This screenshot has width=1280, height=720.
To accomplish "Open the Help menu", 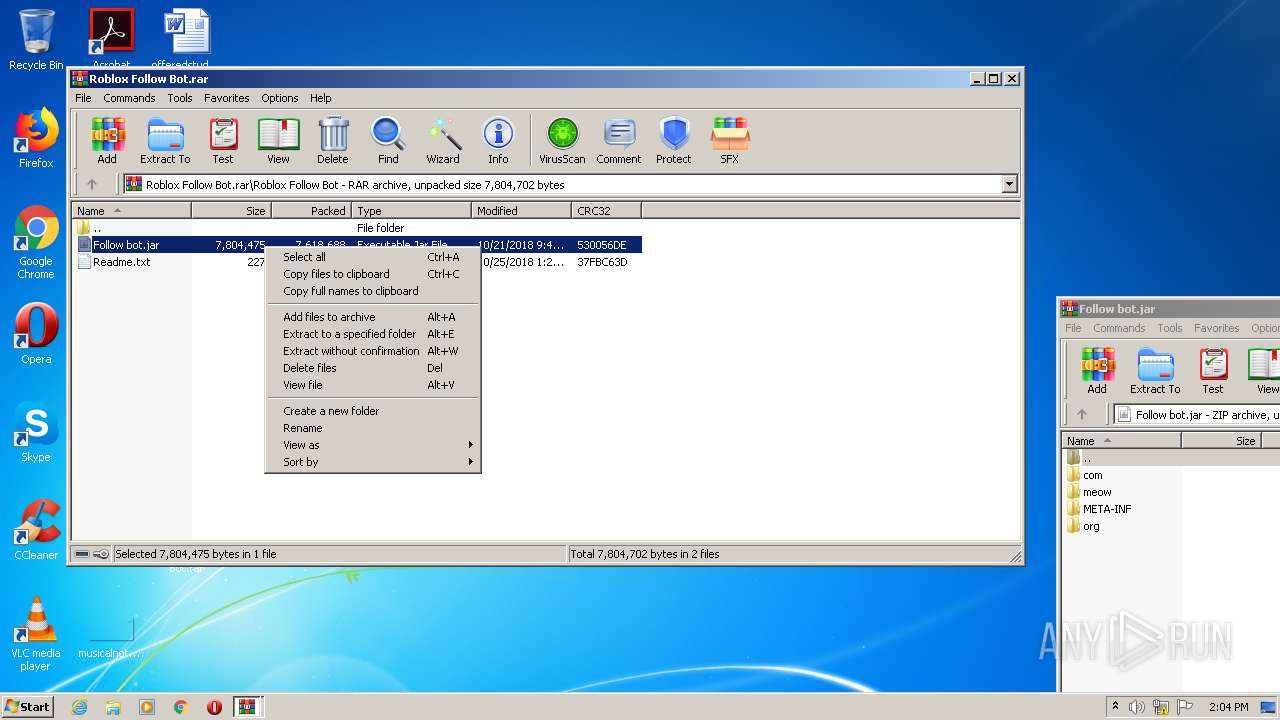I will click(320, 98).
